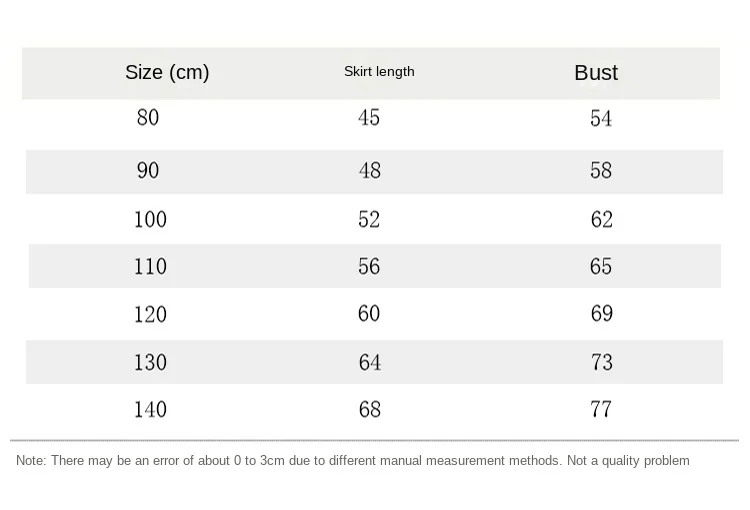Select size 90 row label

[148, 170]
